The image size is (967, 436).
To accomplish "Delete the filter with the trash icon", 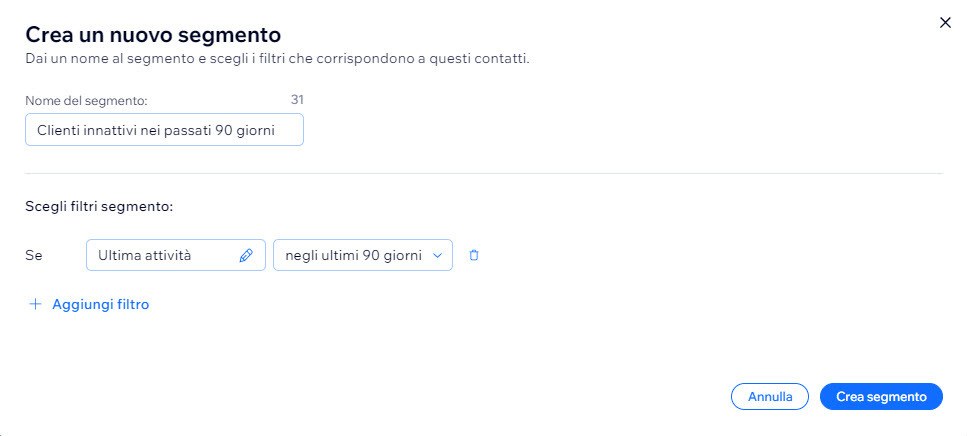I will (x=474, y=255).
